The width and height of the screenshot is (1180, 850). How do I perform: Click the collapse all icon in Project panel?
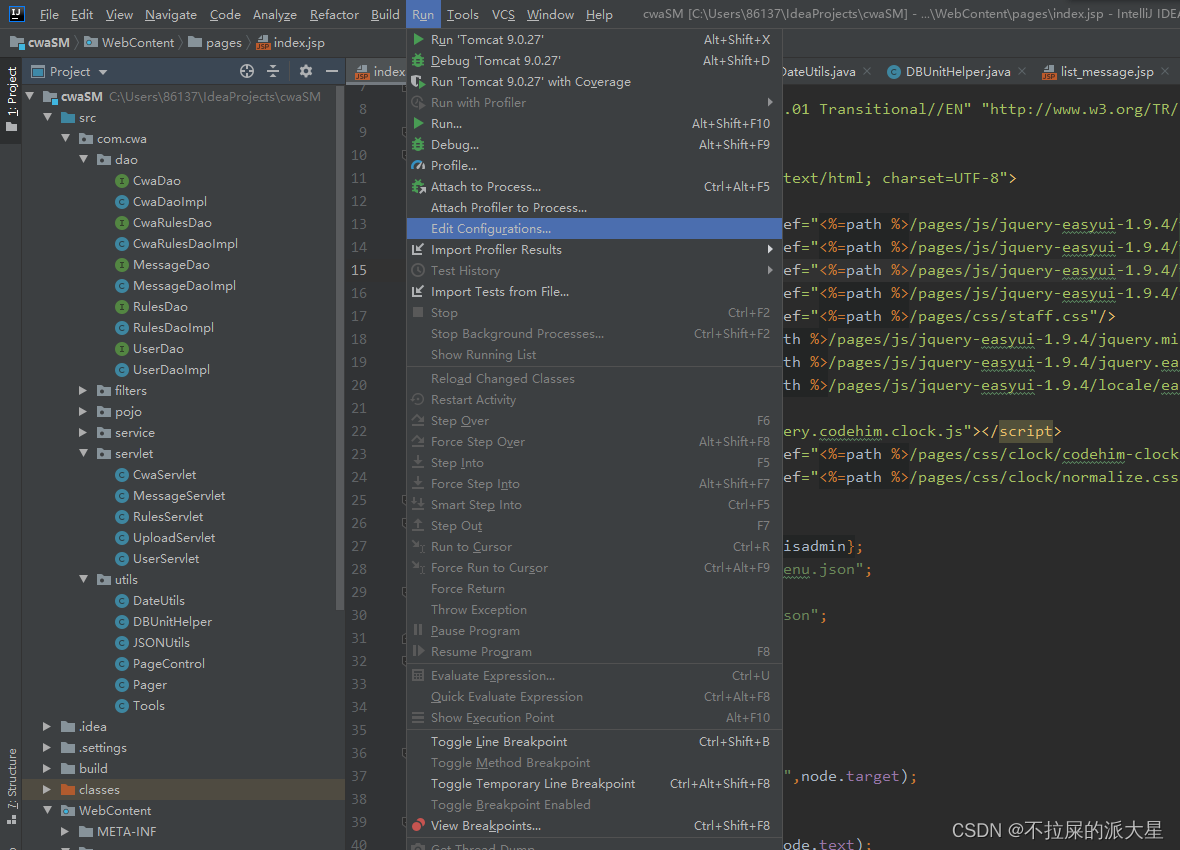point(273,72)
